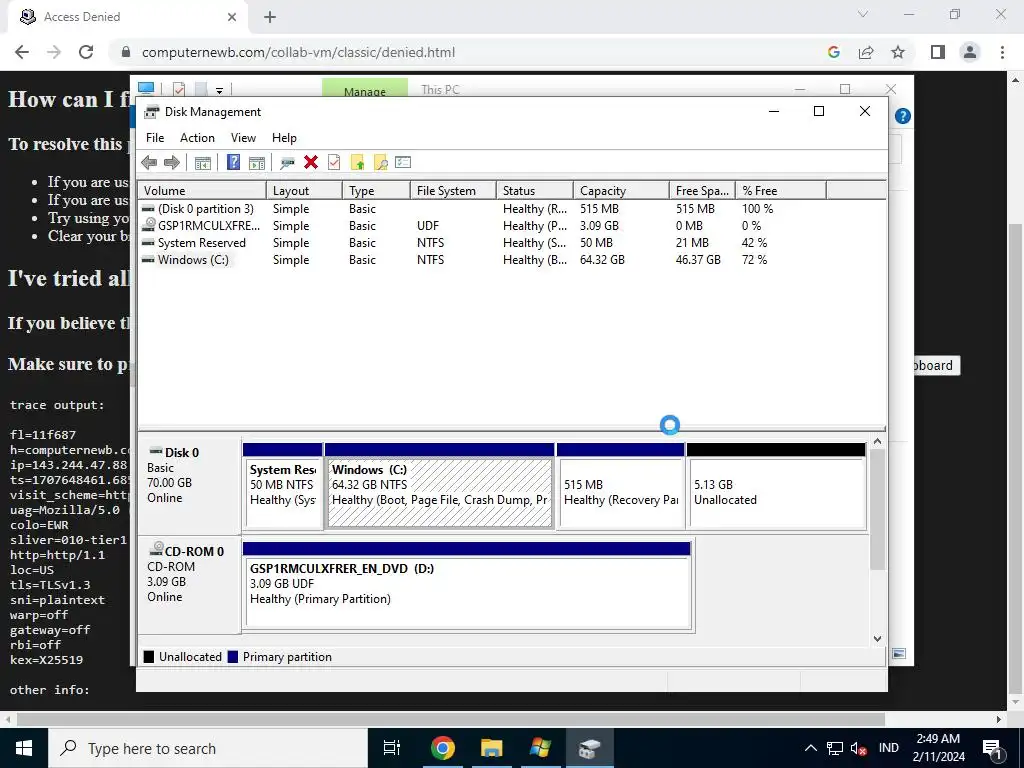Select the 515 MB Recovery Partition block
Image resolution: width=1024 pixels, height=768 pixels.
620,487
